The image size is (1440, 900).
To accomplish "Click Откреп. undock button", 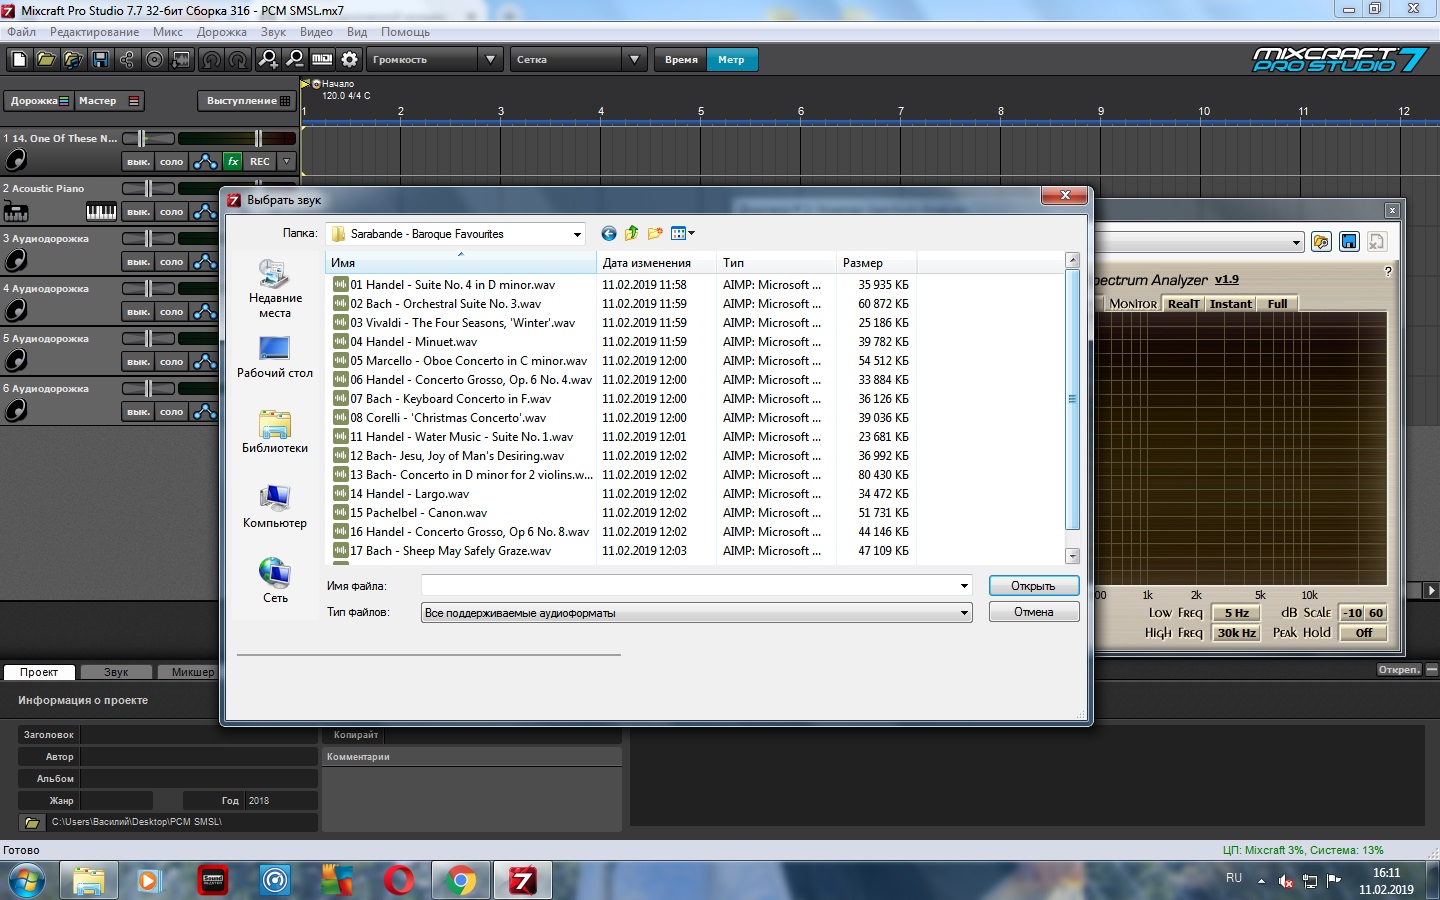I will (x=1398, y=670).
